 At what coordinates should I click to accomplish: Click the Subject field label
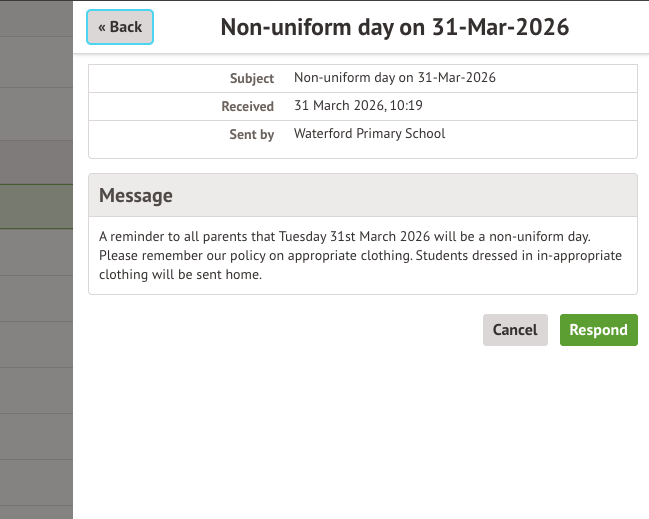point(252,78)
